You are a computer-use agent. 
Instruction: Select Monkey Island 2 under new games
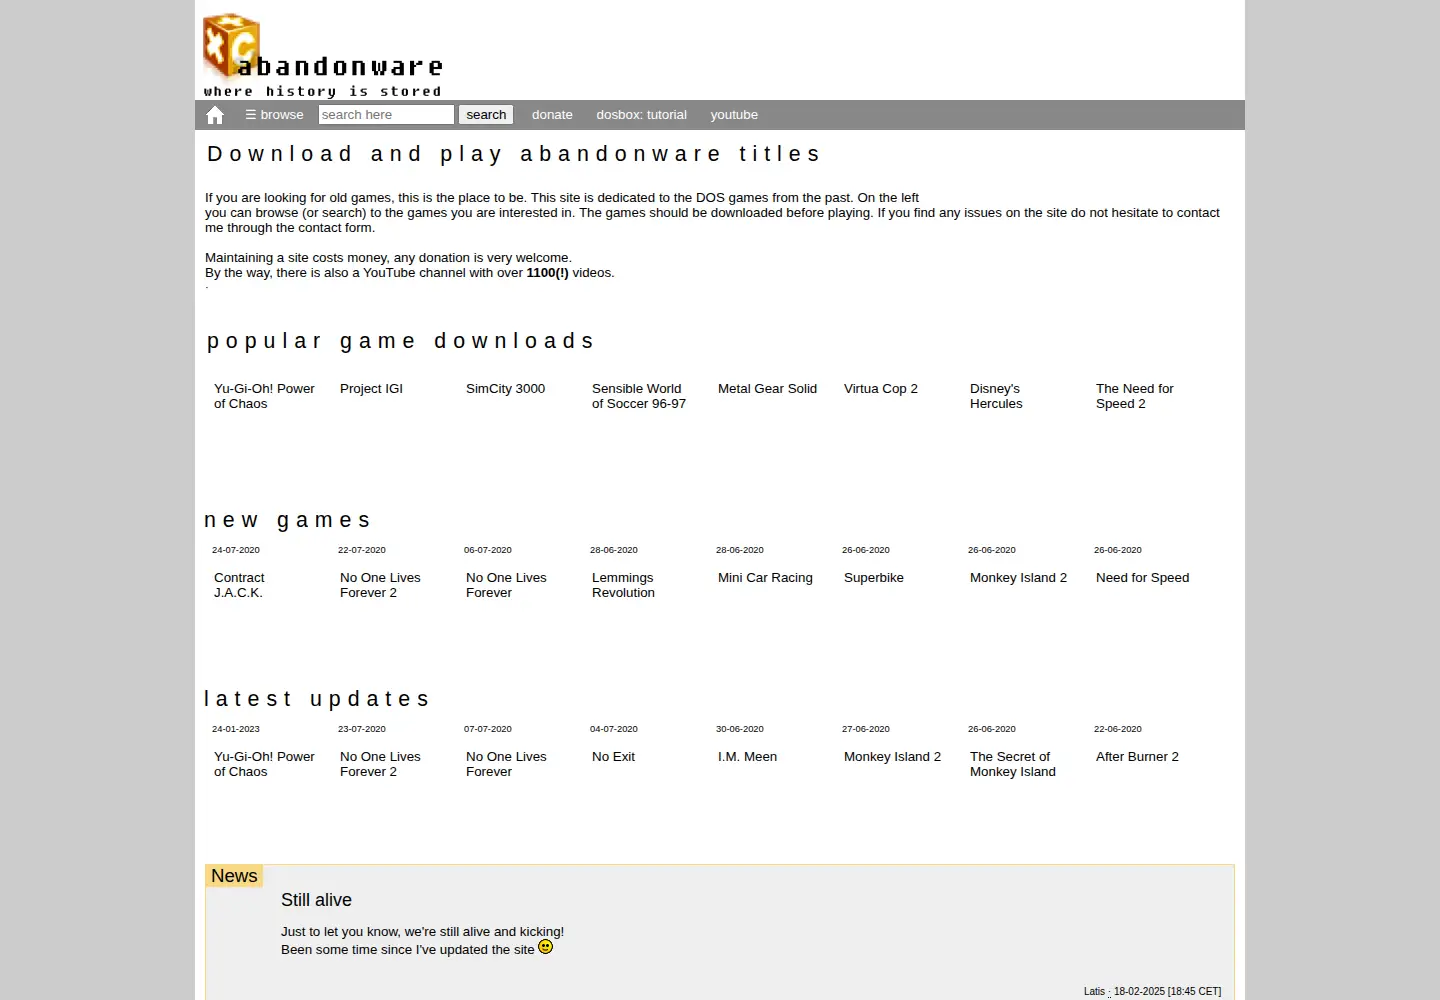pos(1018,578)
